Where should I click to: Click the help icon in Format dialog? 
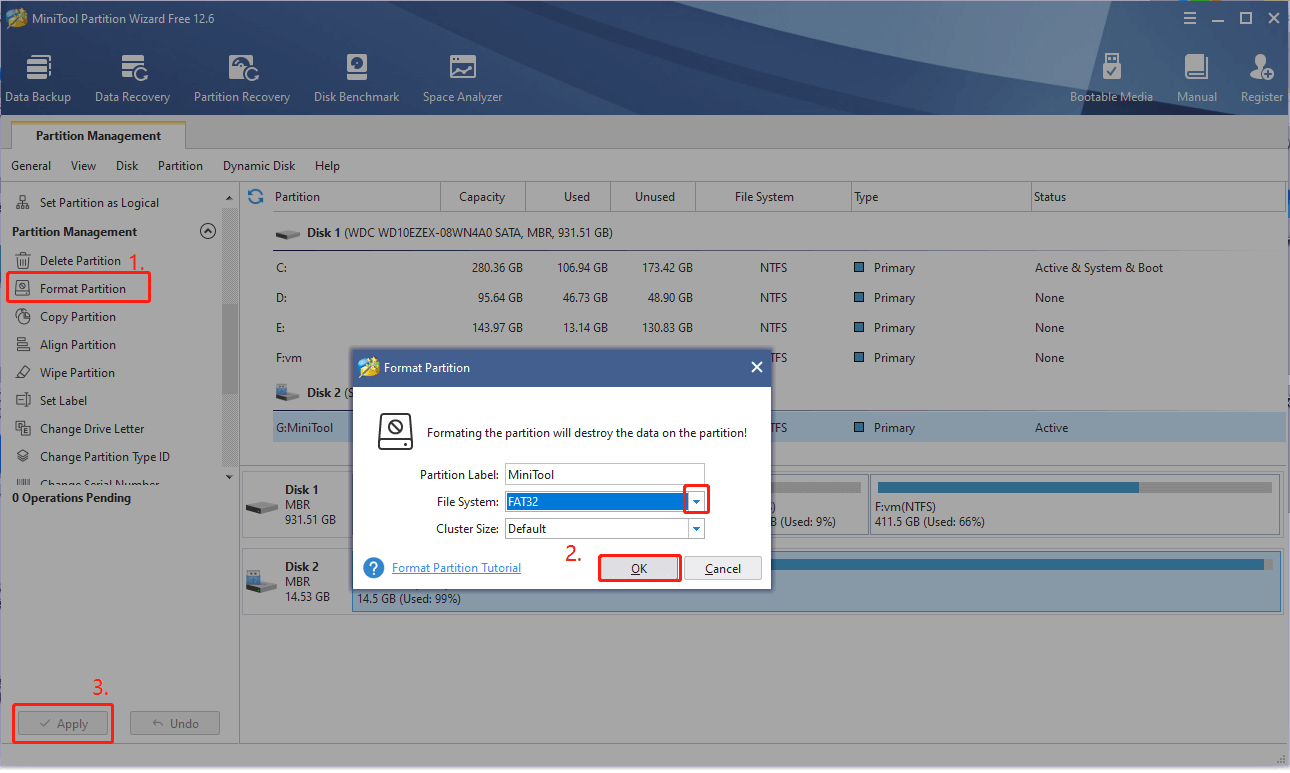click(374, 568)
